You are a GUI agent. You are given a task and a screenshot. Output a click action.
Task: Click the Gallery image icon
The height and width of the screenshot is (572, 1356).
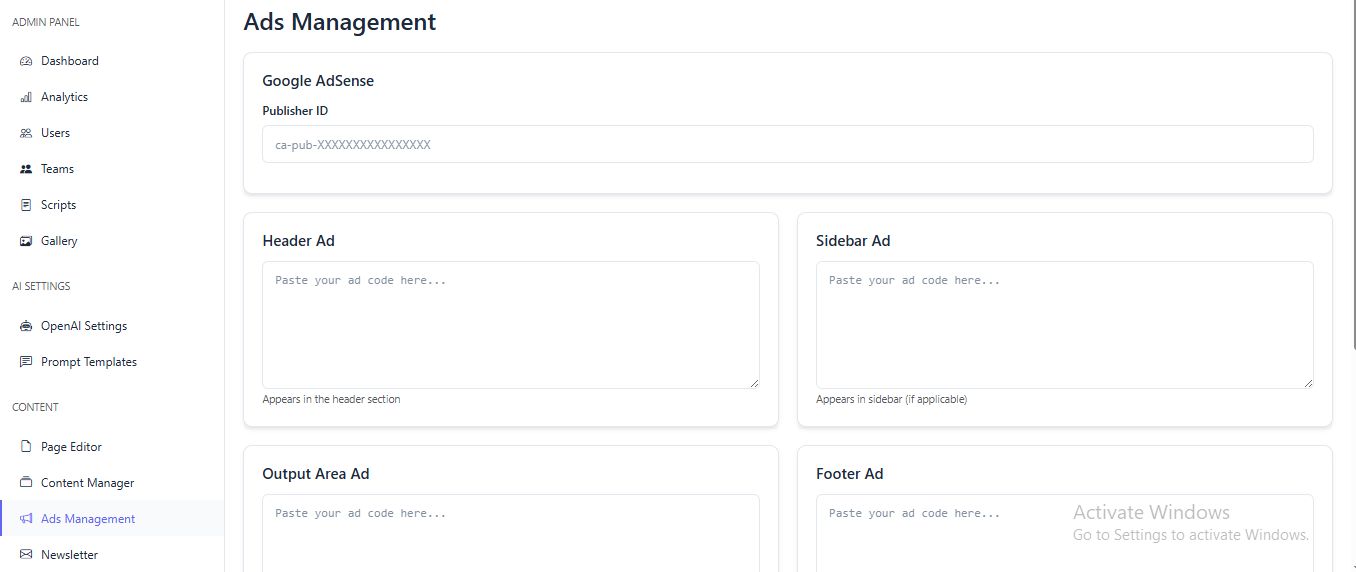pyautogui.click(x=26, y=241)
